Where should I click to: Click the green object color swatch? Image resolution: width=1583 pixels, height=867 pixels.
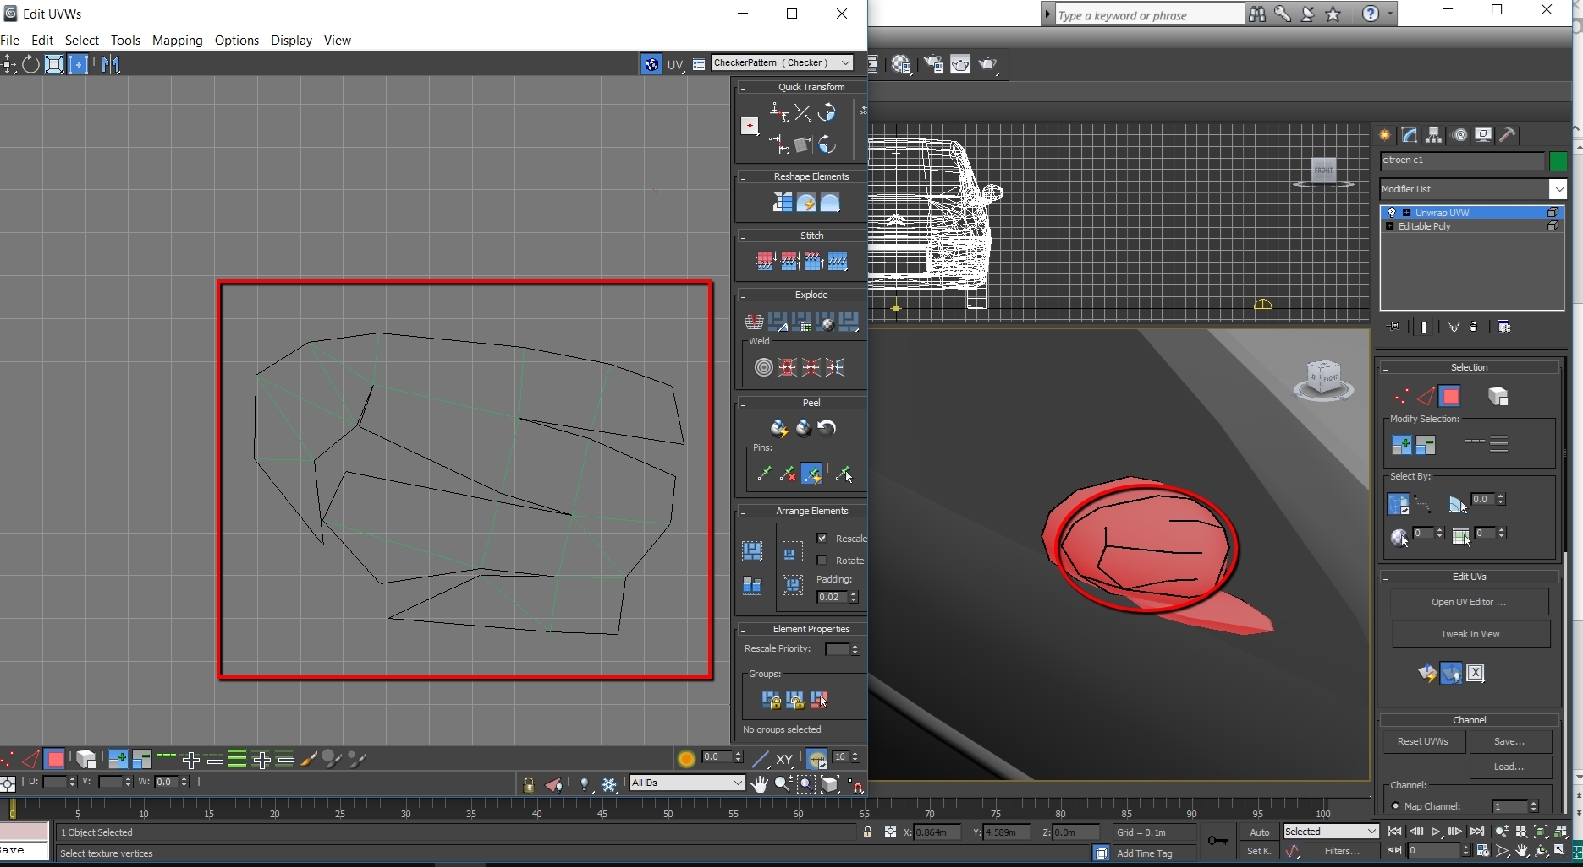click(1557, 161)
